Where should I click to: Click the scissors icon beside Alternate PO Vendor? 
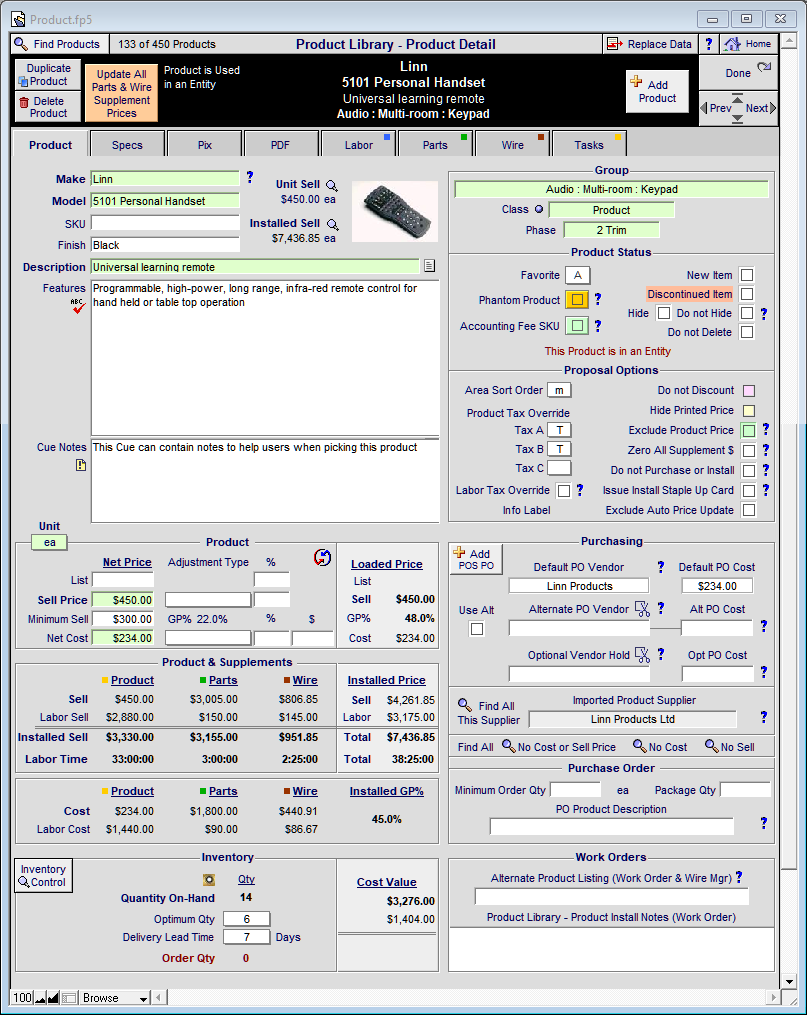pos(642,608)
